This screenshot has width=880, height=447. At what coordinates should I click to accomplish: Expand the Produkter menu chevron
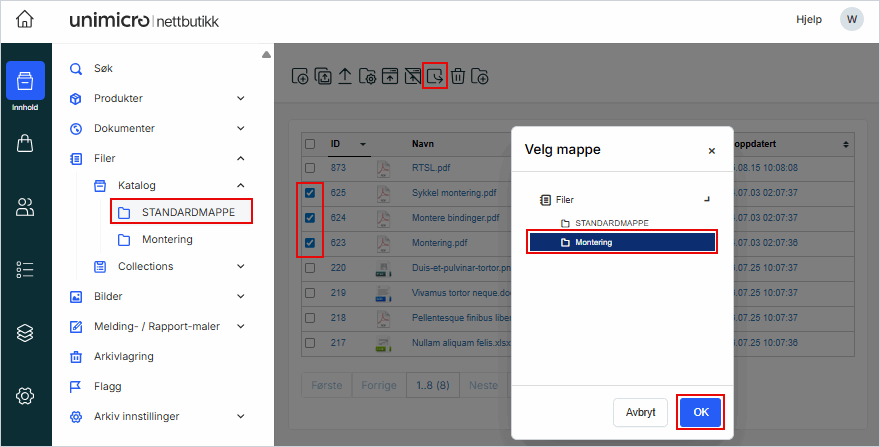pos(240,98)
